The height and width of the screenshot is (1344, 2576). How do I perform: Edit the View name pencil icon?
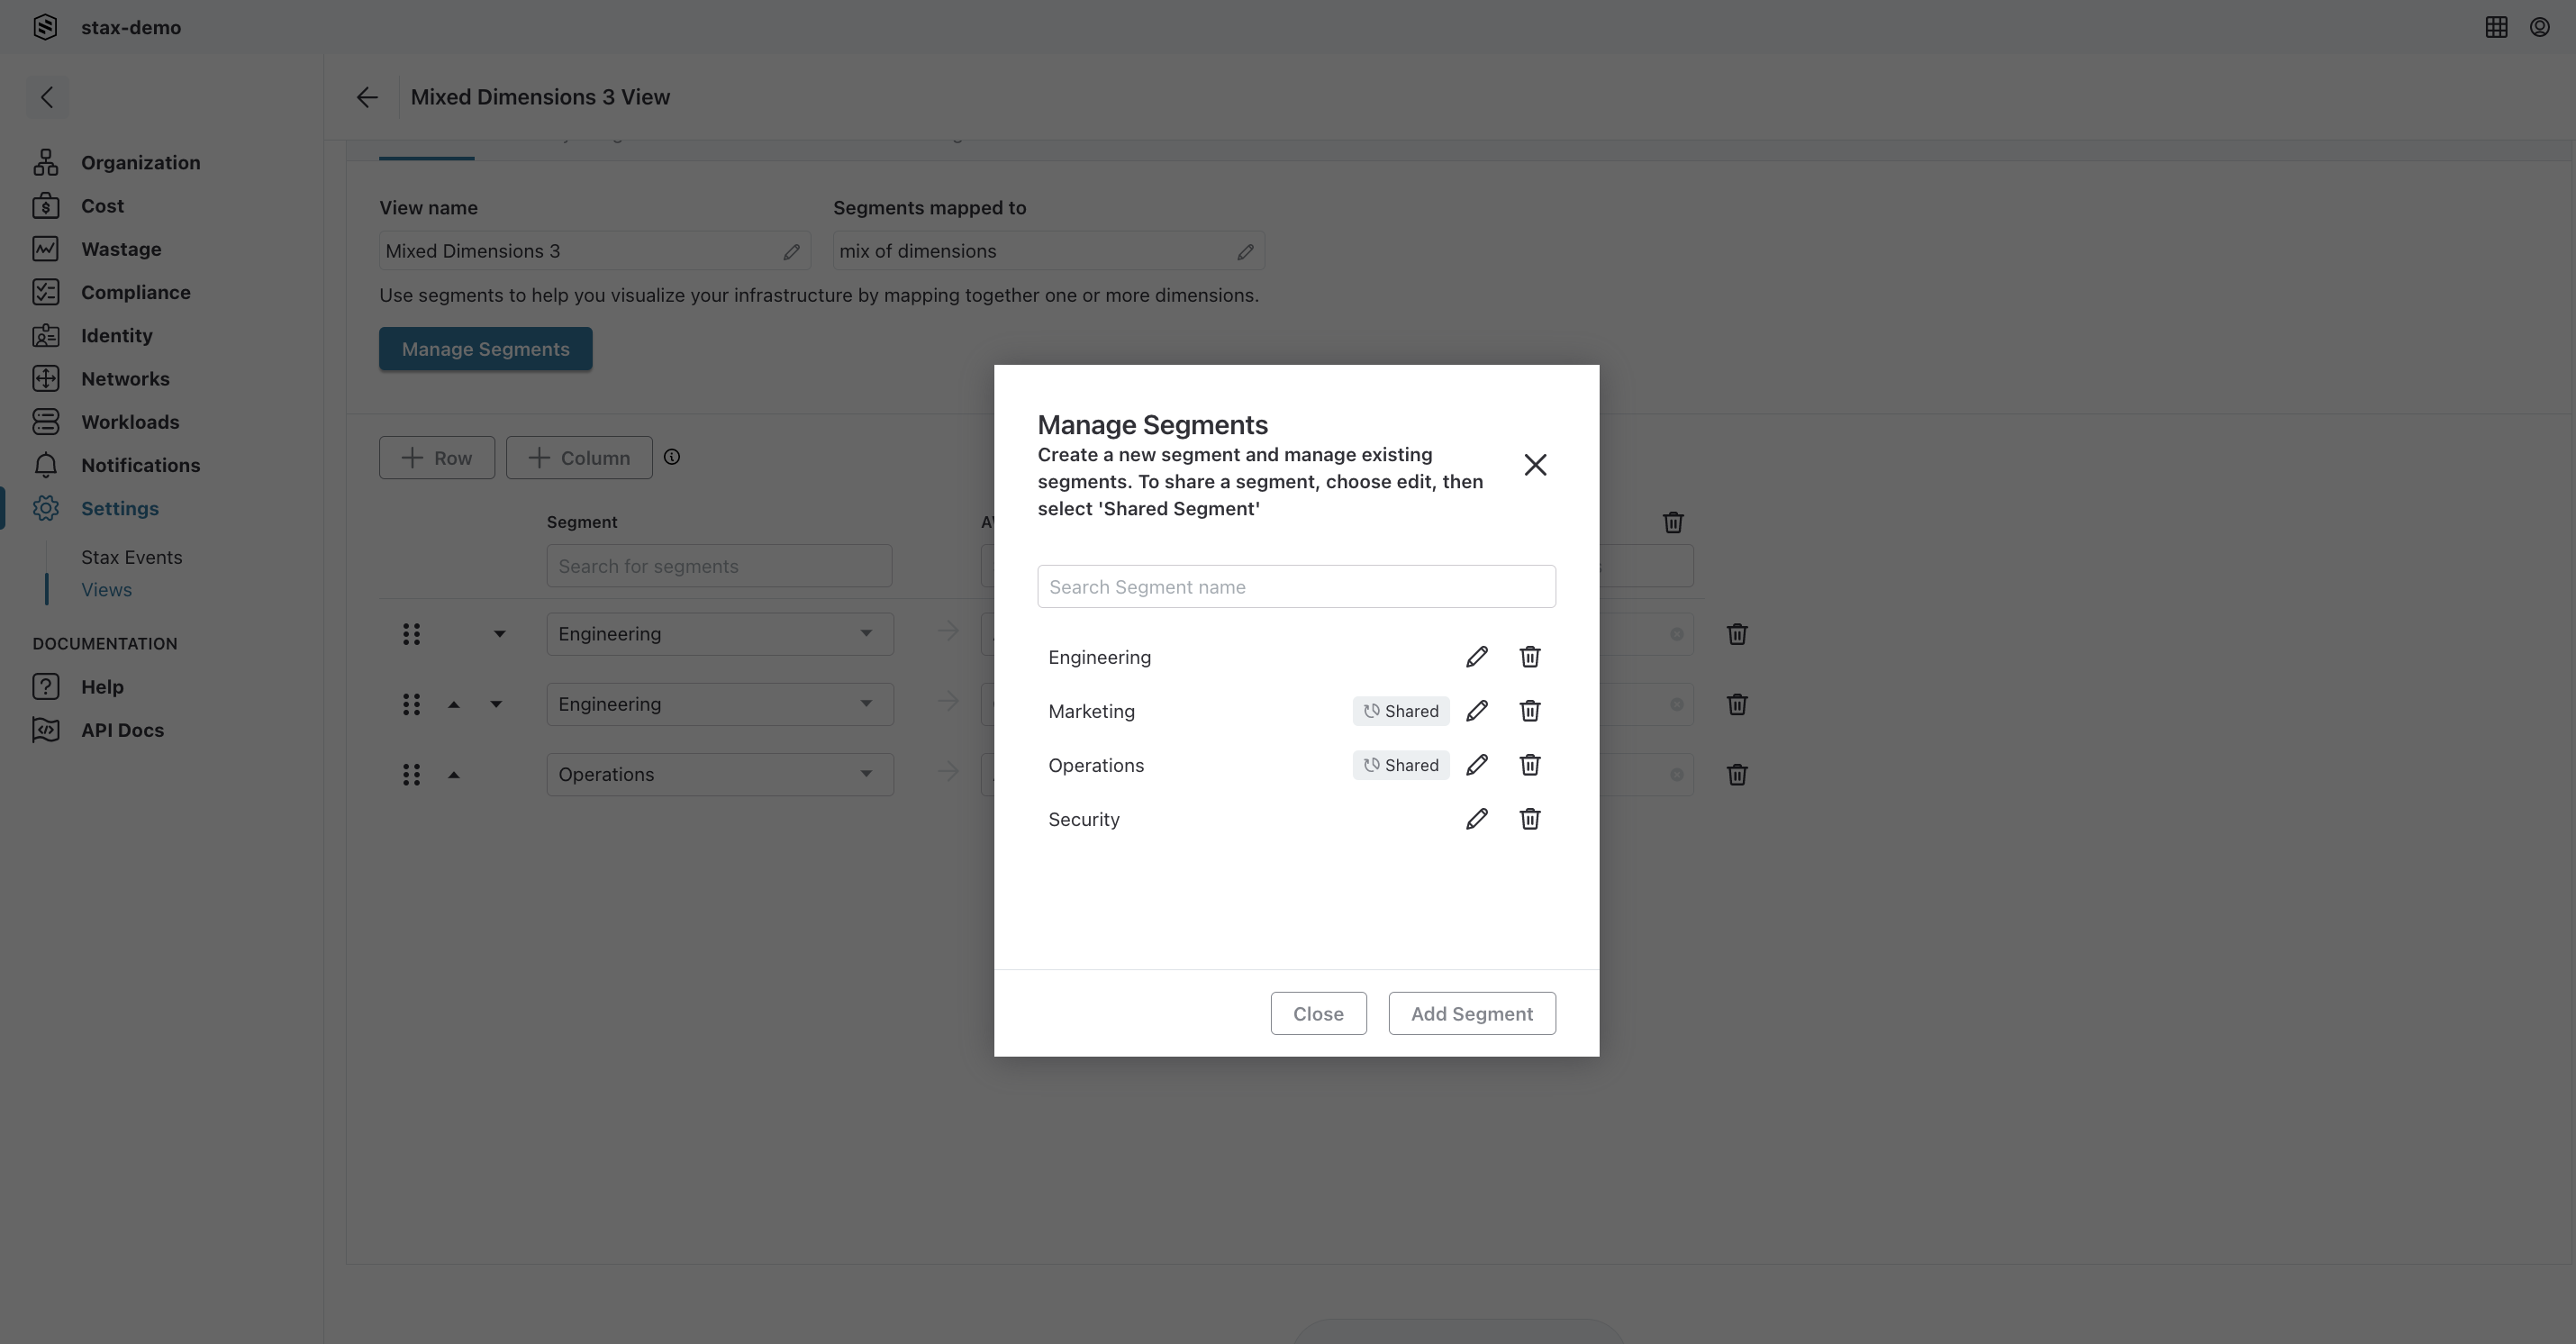(x=791, y=252)
